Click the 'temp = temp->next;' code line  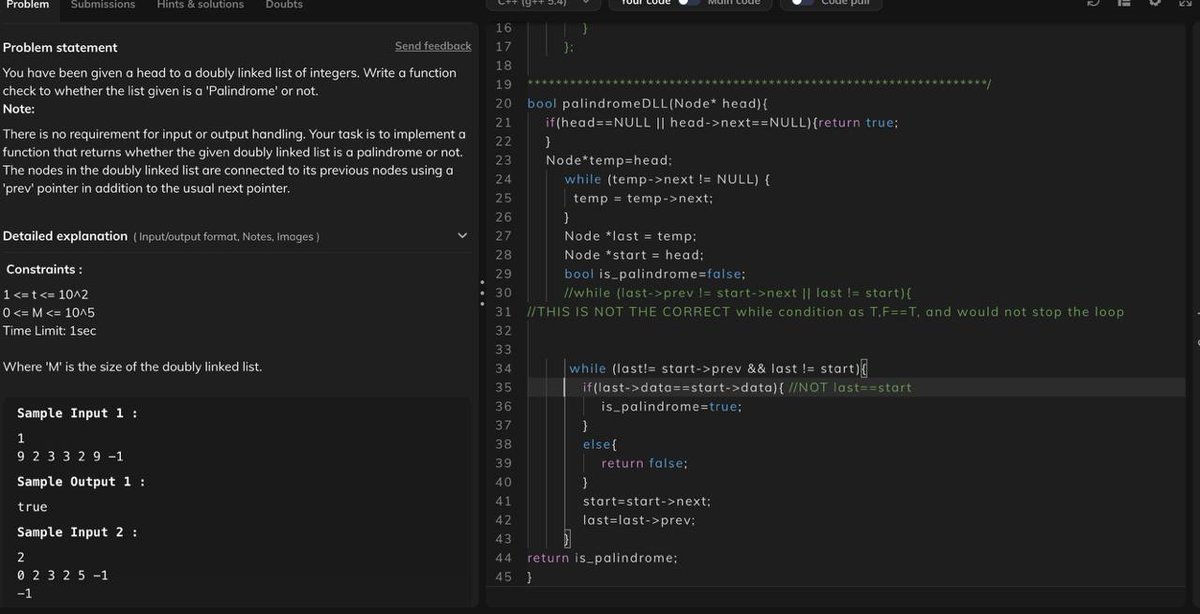pyautogui.click(x=643, y=198)
